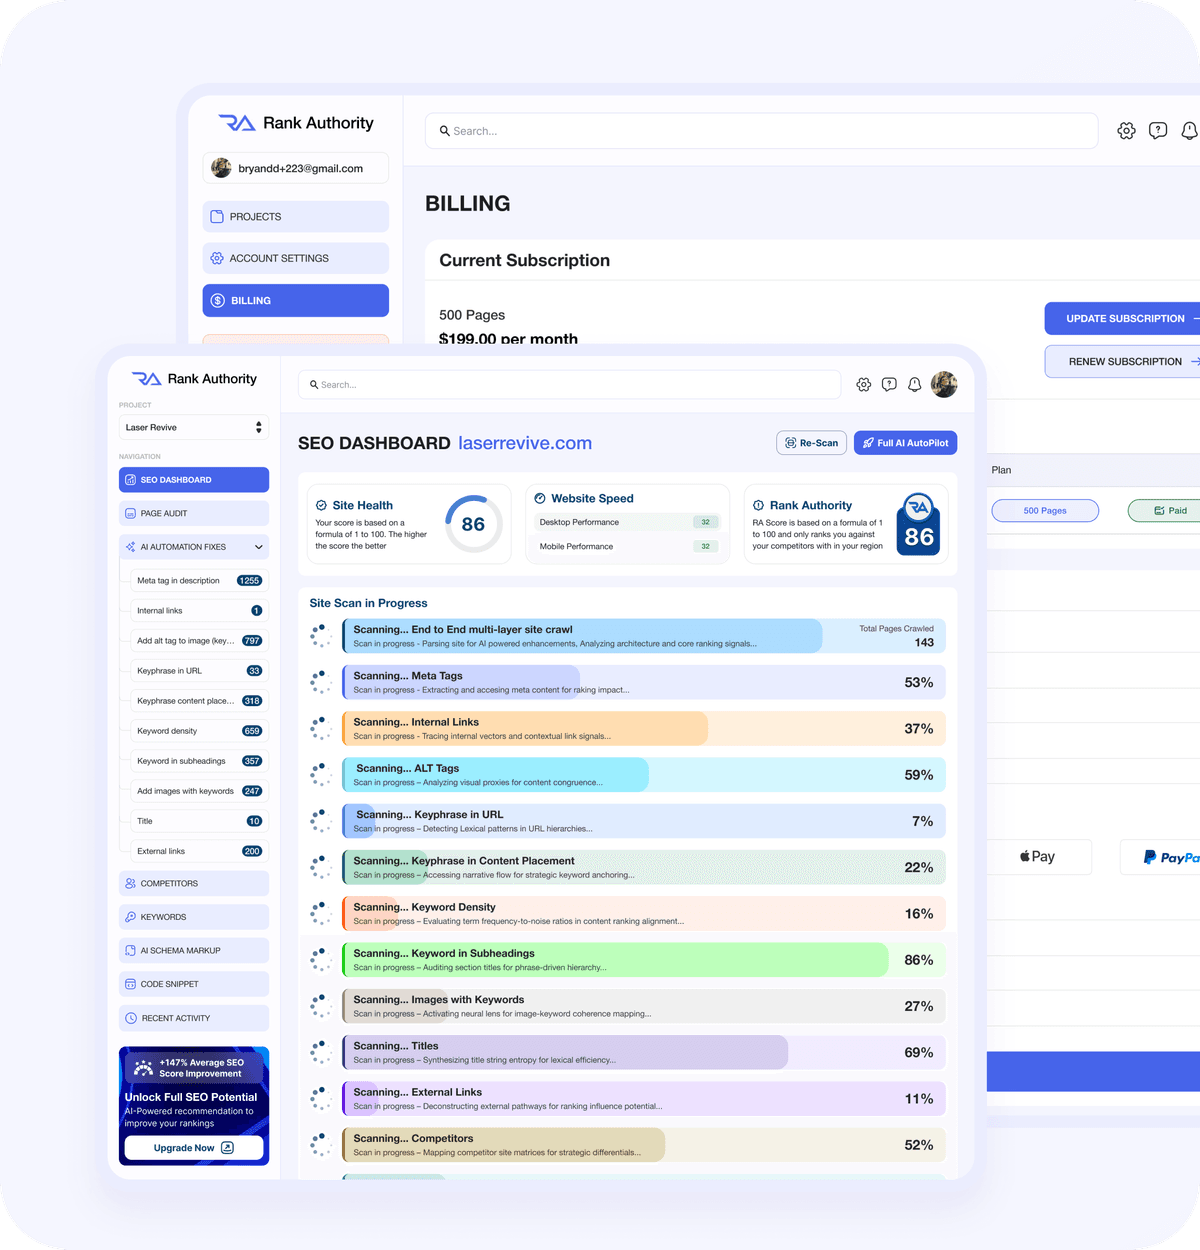
Task: Click inside the dashboard search field
Action: pos(570,384)
